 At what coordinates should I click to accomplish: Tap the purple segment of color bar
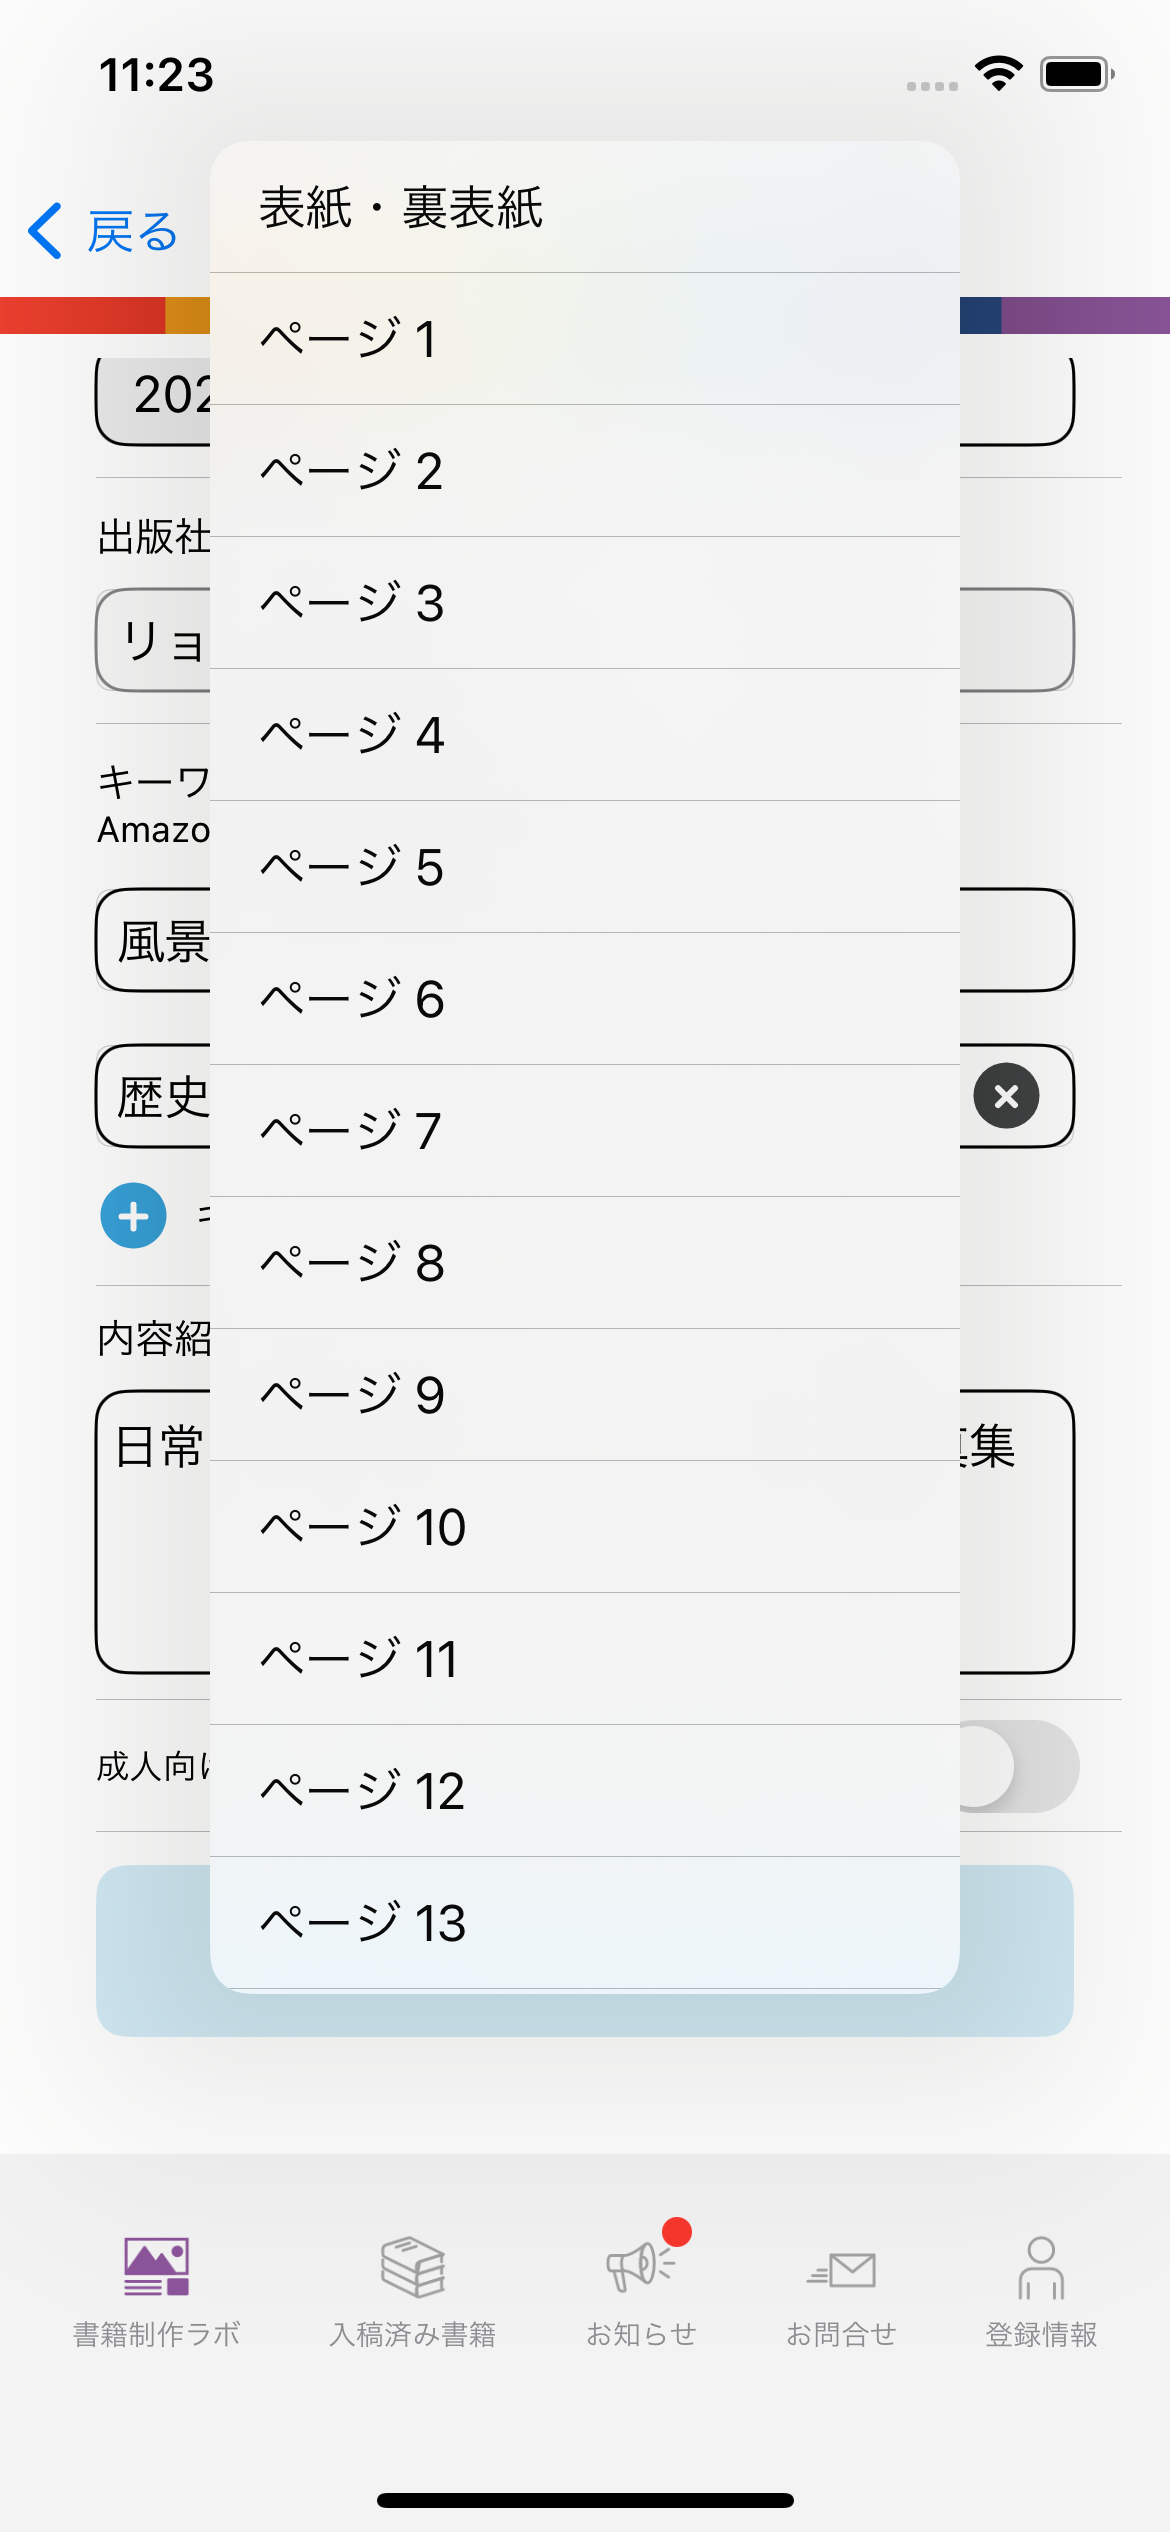click(1085, 315)
